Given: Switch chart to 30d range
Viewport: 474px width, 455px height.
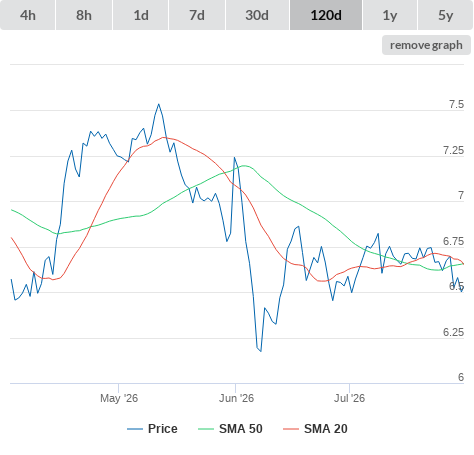Looking at the screenshot, I should [x=257, y=15].
